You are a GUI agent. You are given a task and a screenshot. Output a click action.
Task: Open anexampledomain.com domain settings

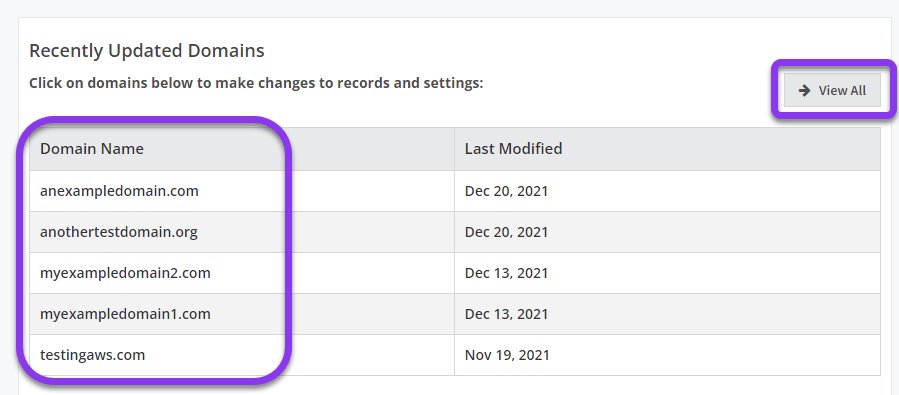[x=119, y=191]
